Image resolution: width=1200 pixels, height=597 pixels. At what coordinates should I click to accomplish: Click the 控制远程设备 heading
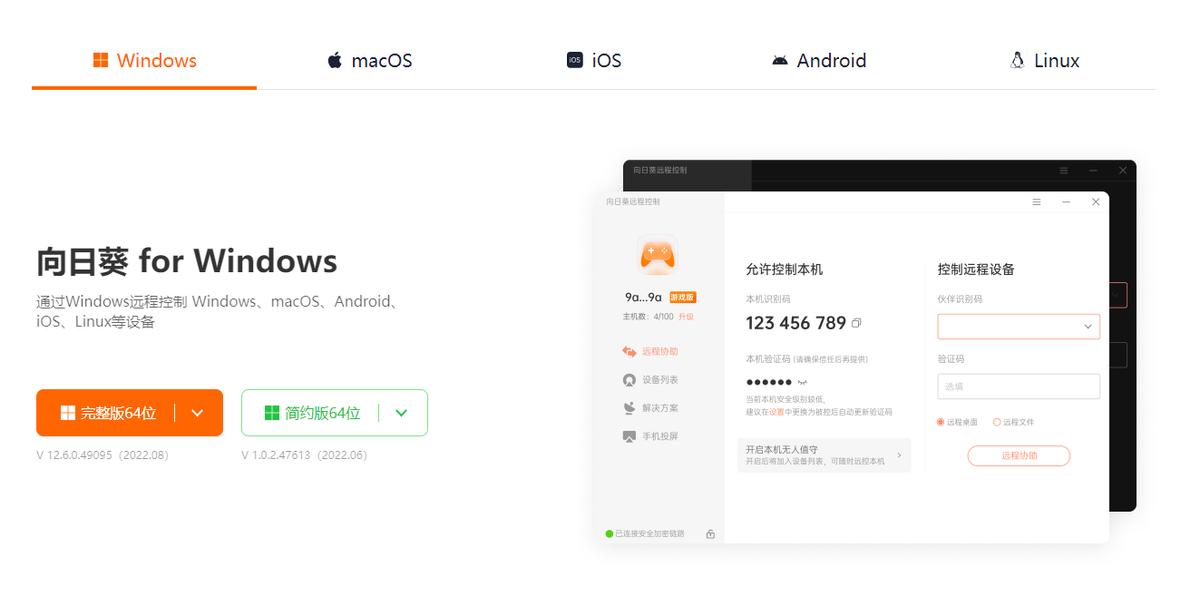[976, 269]
